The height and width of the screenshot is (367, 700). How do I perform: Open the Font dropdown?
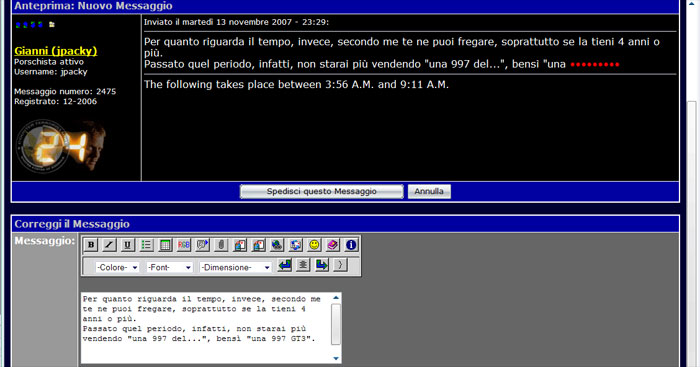pos(169,267)
